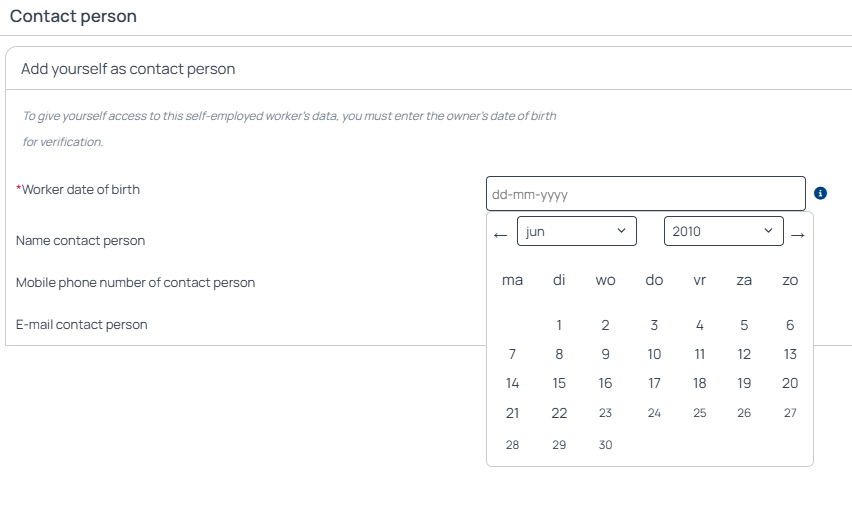Select day 1 in the calendar
This screenshot has height=520, width=852.
click(559, 325)
